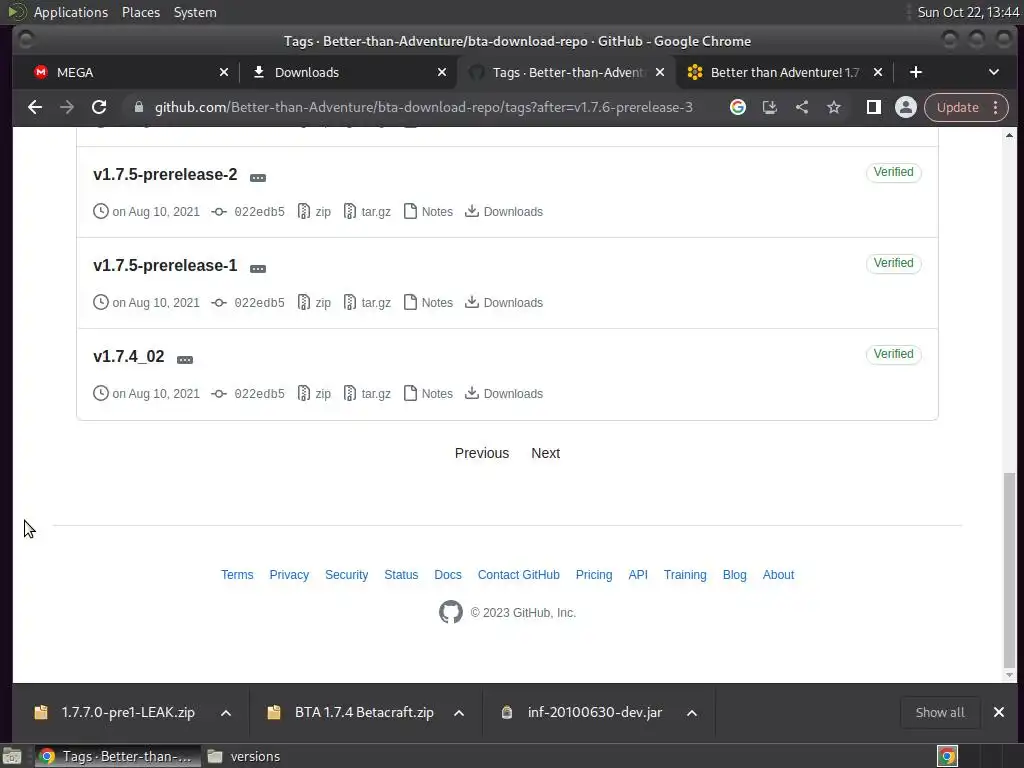
Task: Open the Terms footer link
Action: pos(237,575)
